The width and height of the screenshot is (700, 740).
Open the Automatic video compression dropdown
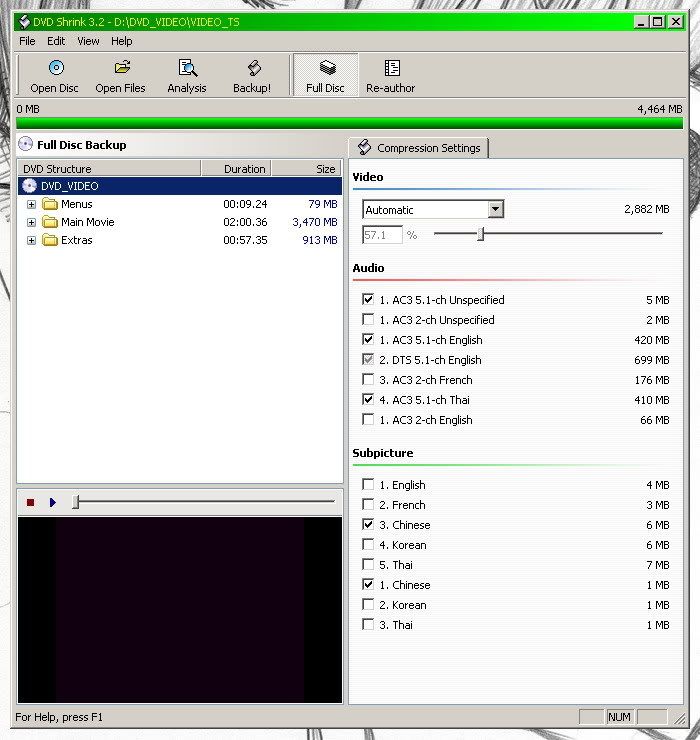click(x=495, y=209)
